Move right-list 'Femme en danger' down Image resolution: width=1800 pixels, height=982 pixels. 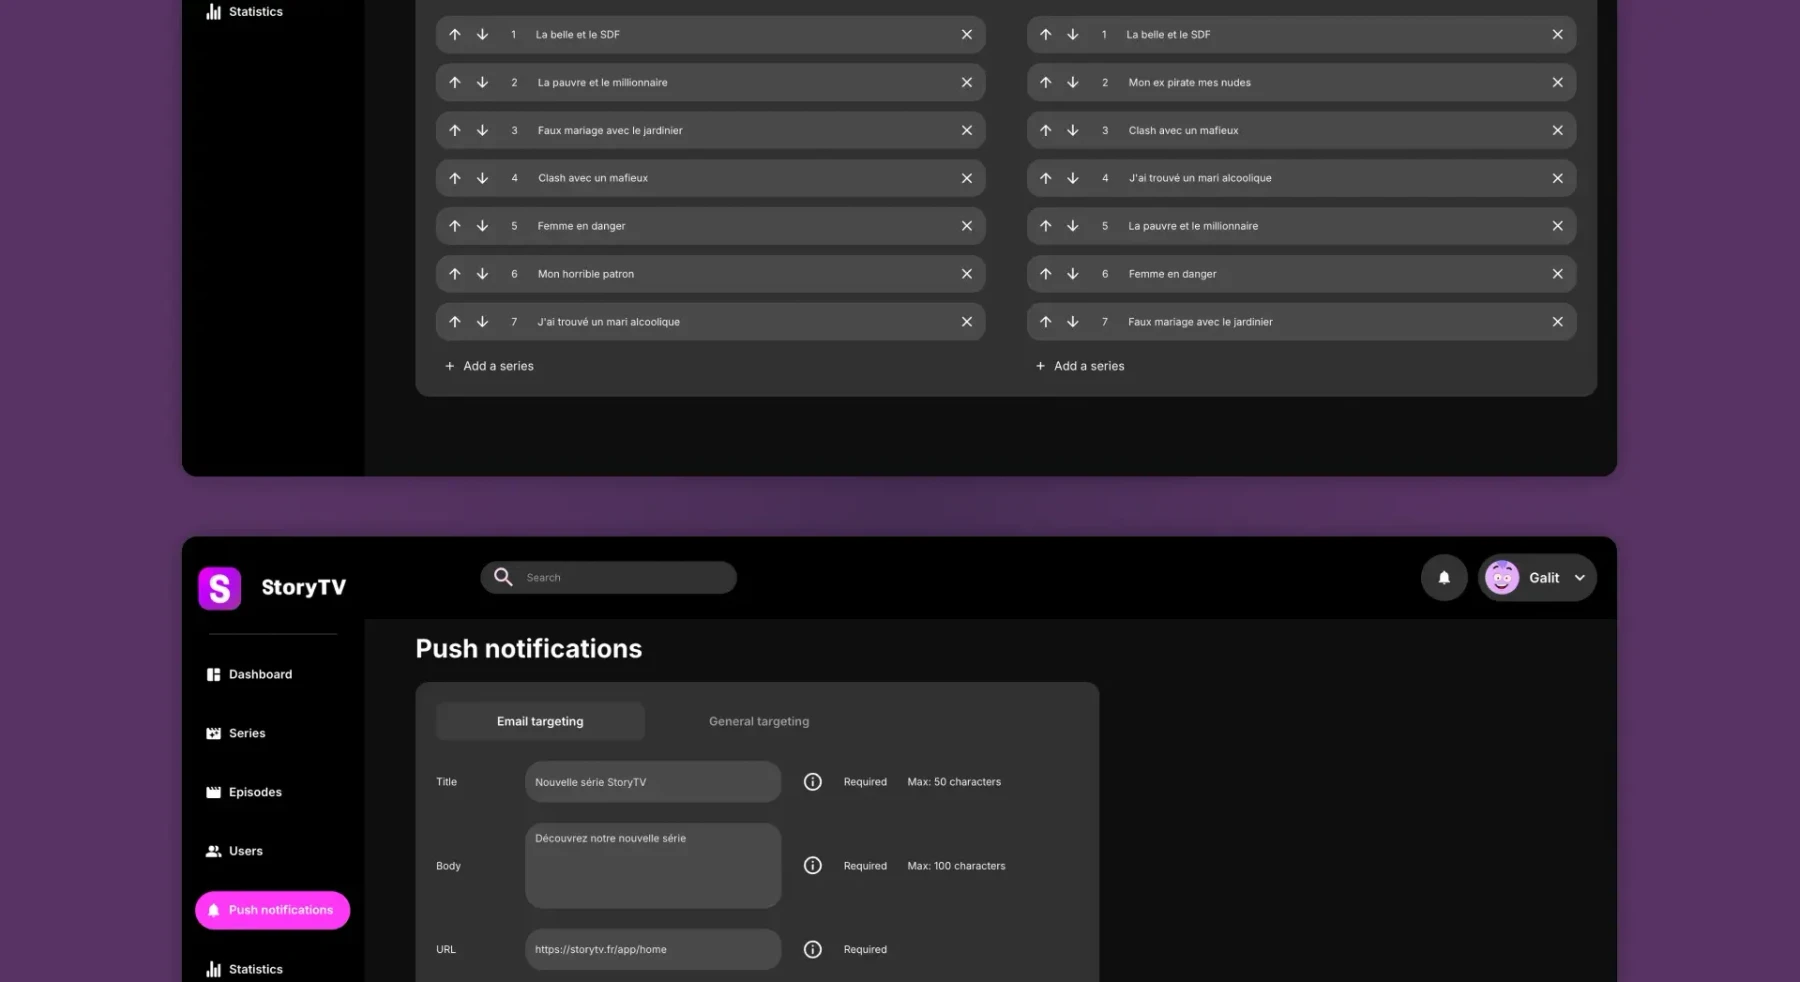point(1072,274)
